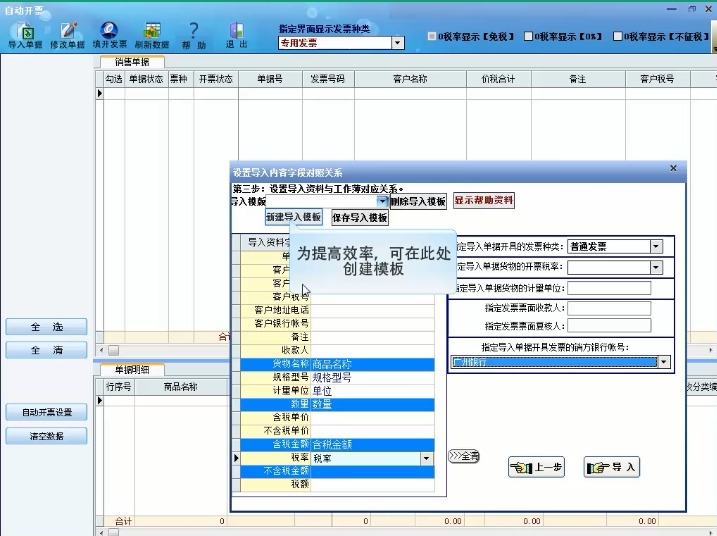Switch to the 销售单据 tab

131,62
